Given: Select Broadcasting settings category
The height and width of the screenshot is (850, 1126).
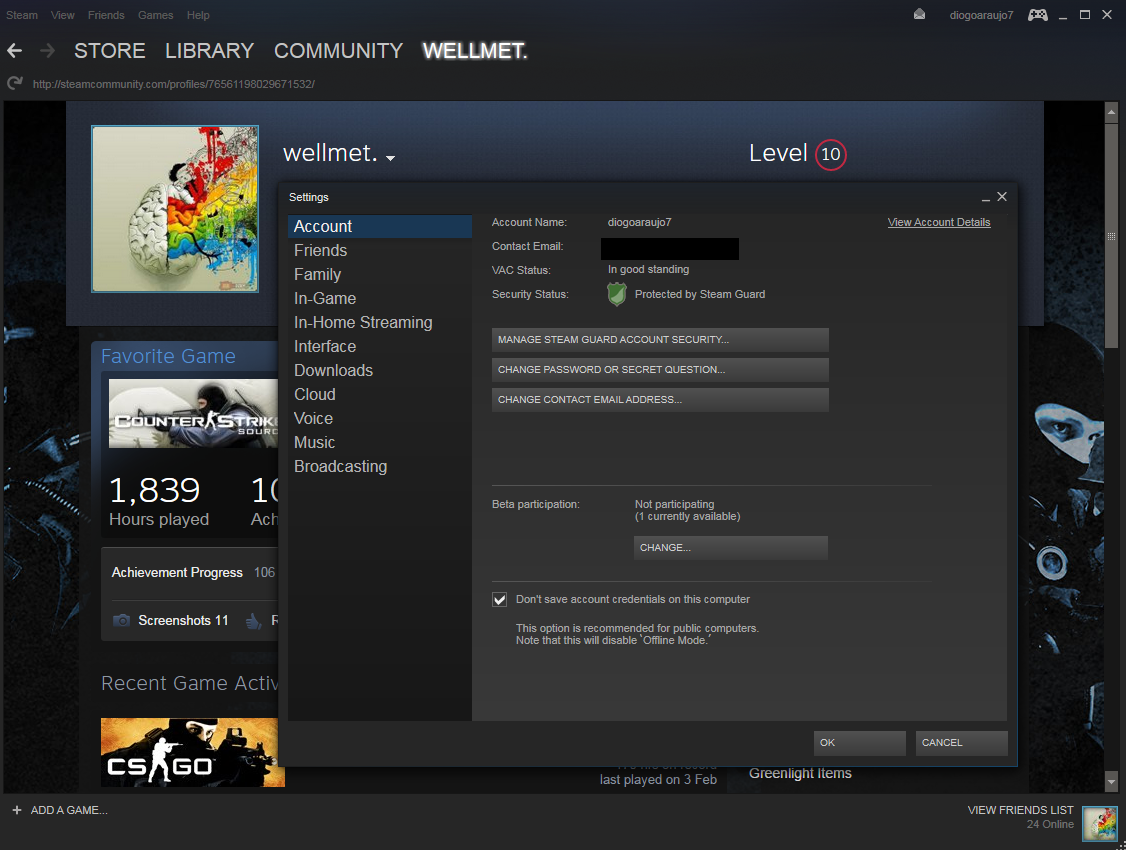Looking at the screenshot, I should tap(380, 467).
